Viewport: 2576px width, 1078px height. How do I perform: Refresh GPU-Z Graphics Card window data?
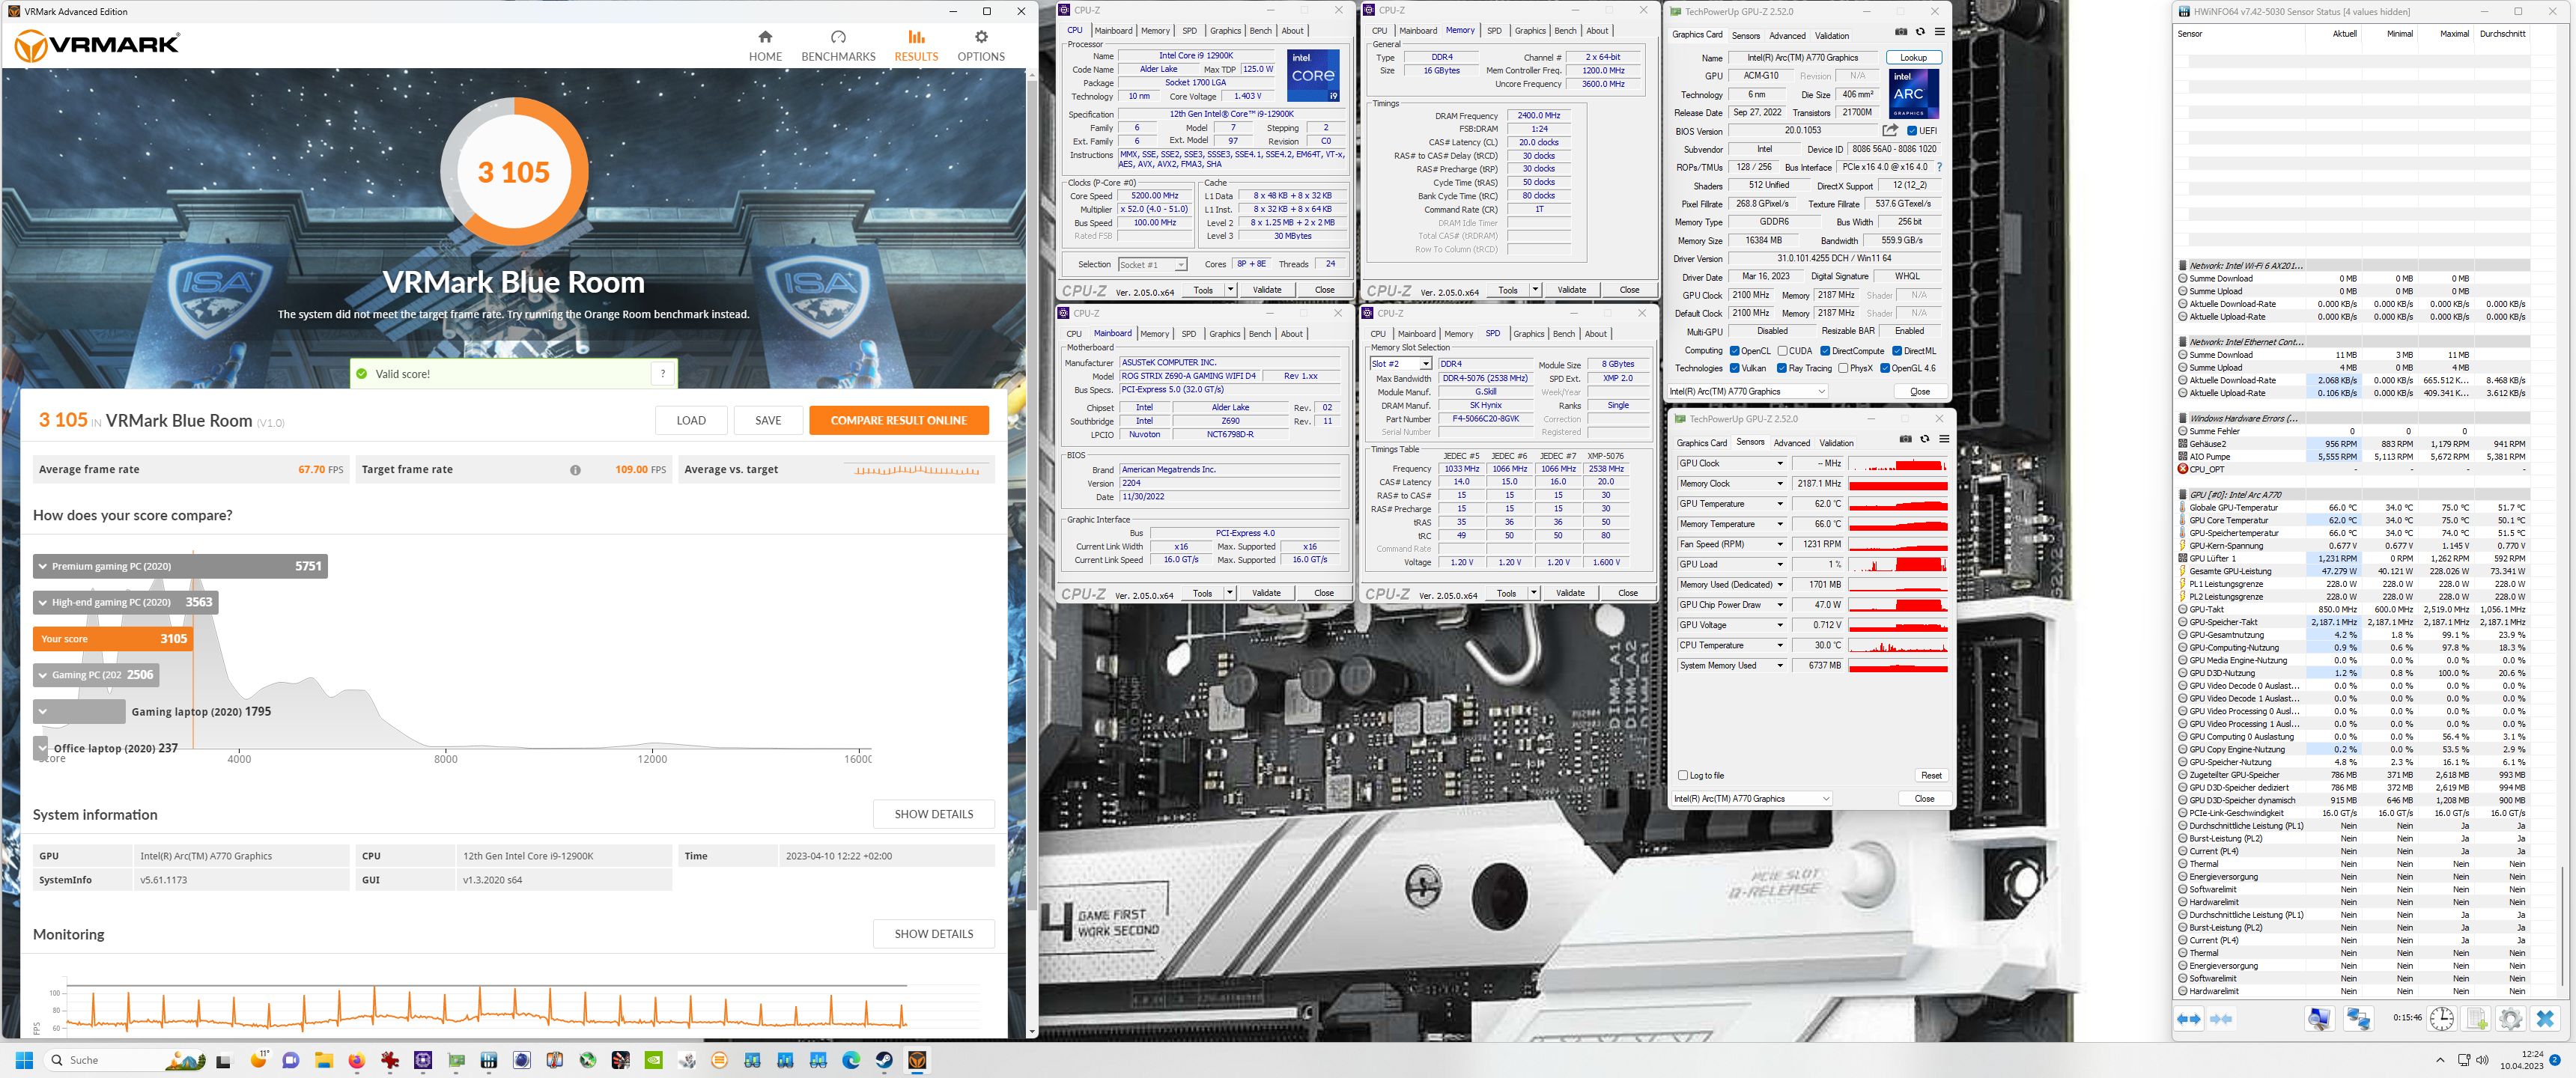coord(1920,32)
